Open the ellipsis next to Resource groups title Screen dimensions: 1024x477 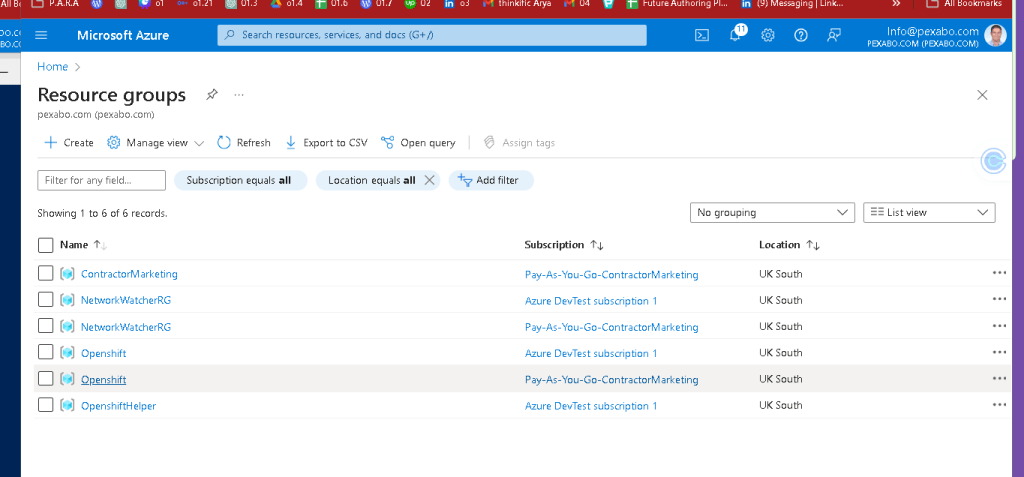239,95
